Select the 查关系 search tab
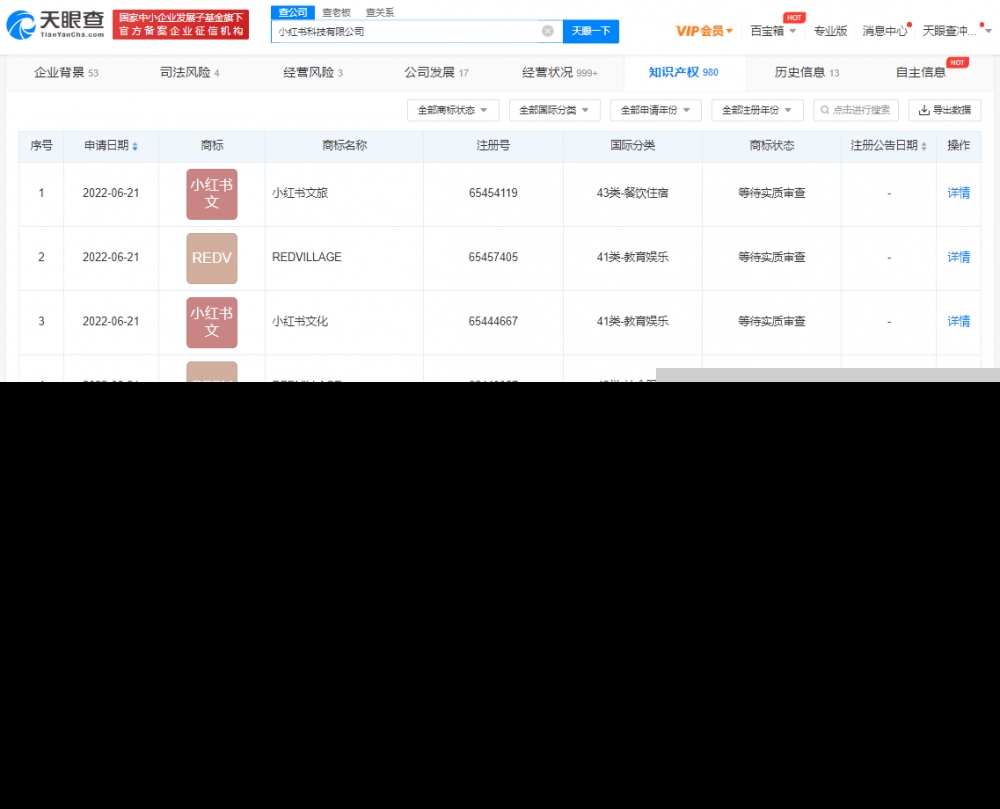The image size is (1000, 809). point(379,12)
